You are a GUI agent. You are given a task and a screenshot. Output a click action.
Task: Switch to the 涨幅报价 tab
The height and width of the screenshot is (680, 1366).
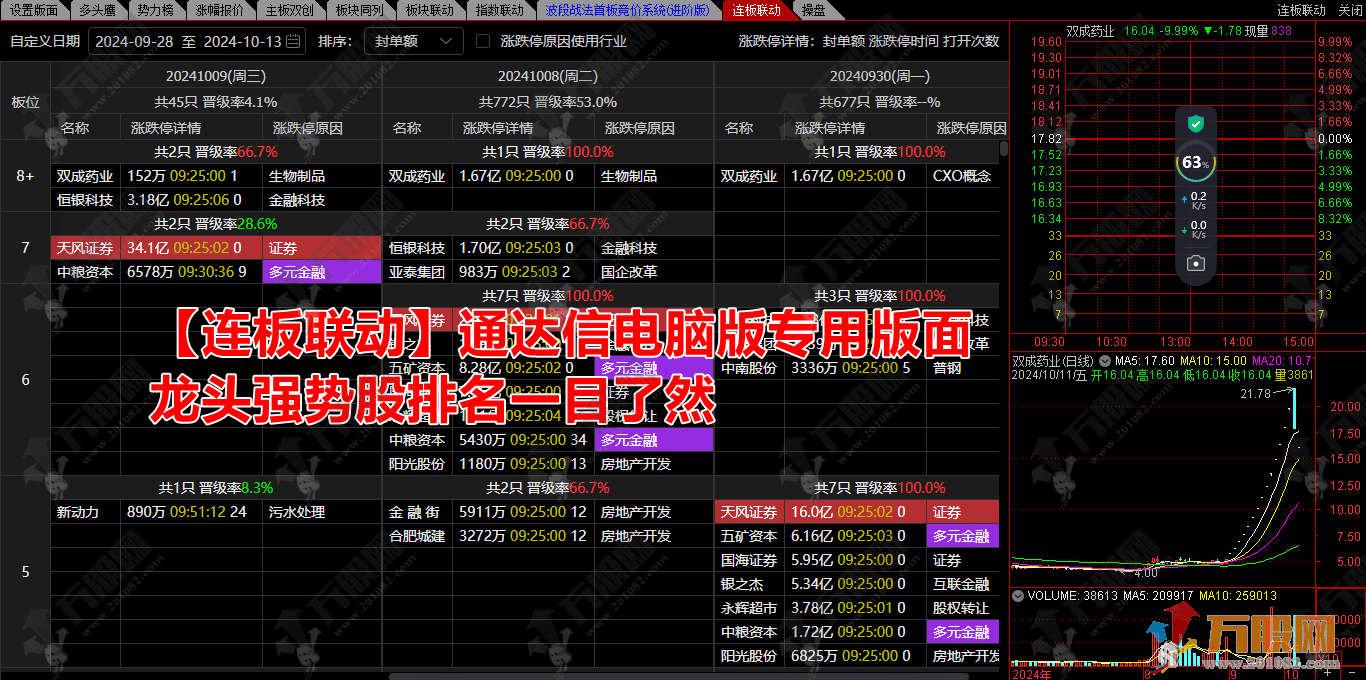[219, 10]
